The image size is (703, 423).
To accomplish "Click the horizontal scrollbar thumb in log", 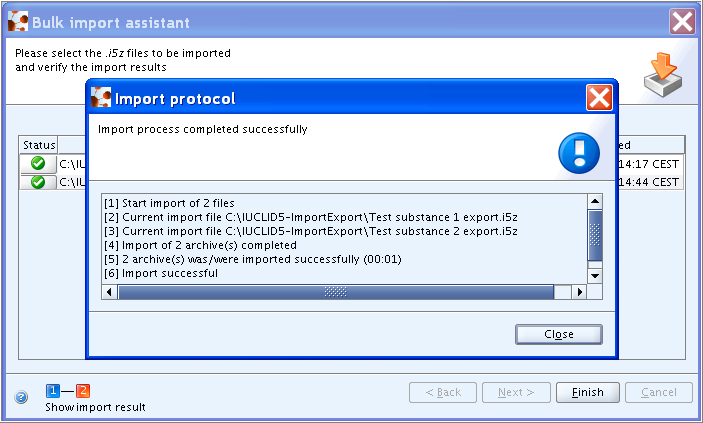I will tap(336, 292).
